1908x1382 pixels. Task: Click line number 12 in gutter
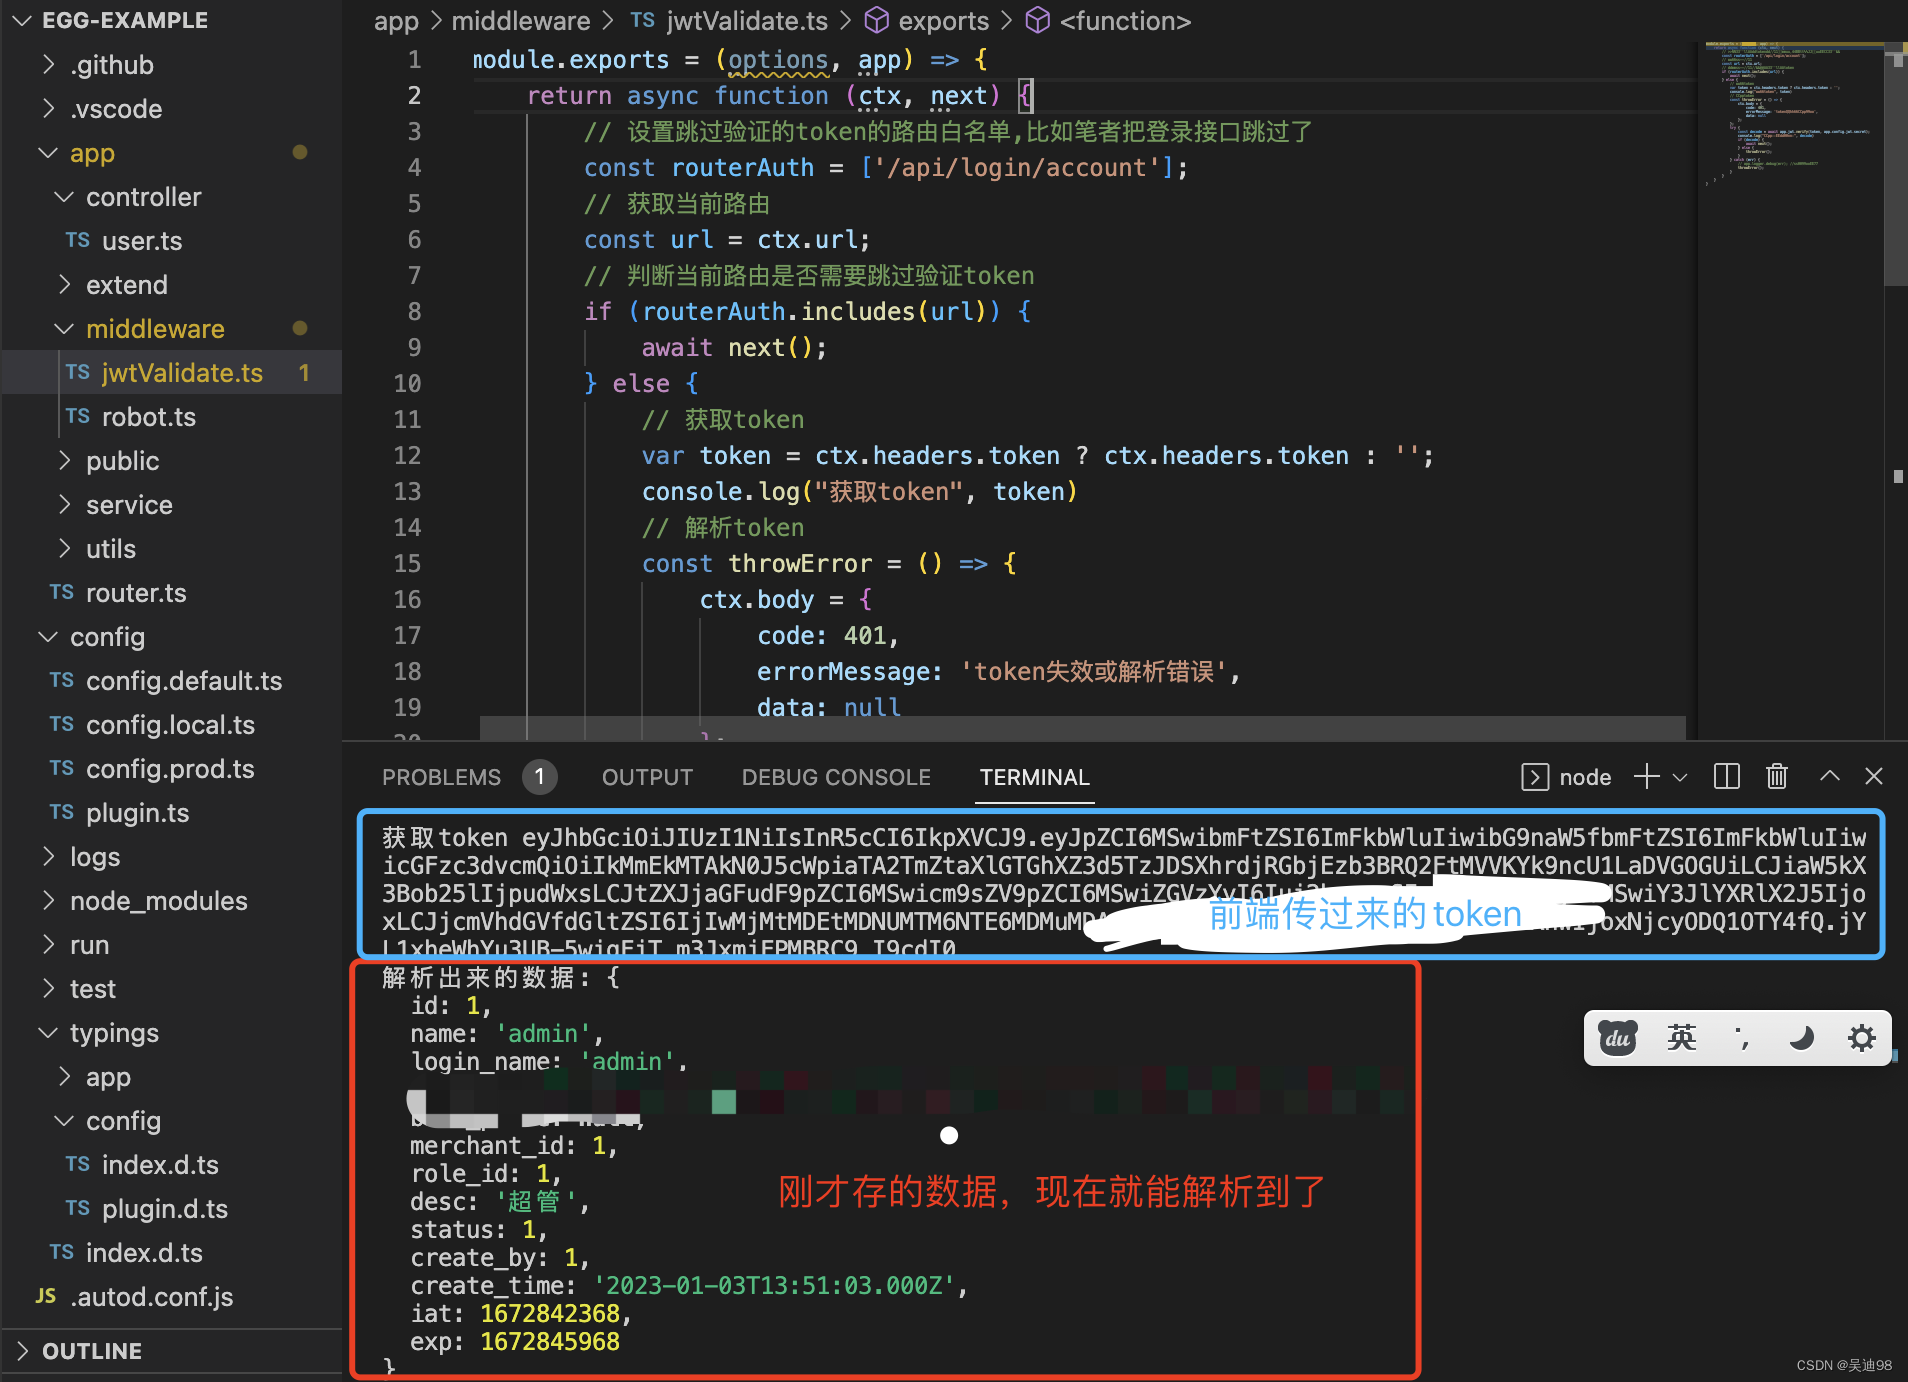[407, 456]
